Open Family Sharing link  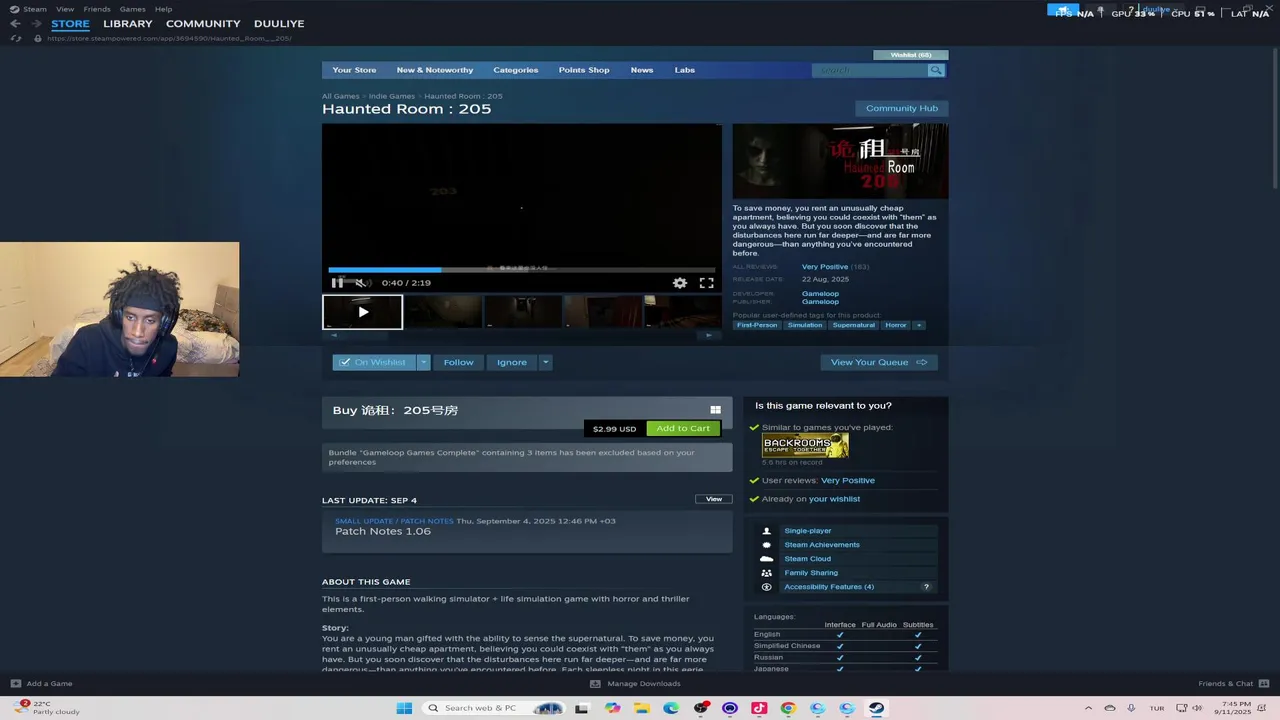pyautogui.click(x=811, y=573)
